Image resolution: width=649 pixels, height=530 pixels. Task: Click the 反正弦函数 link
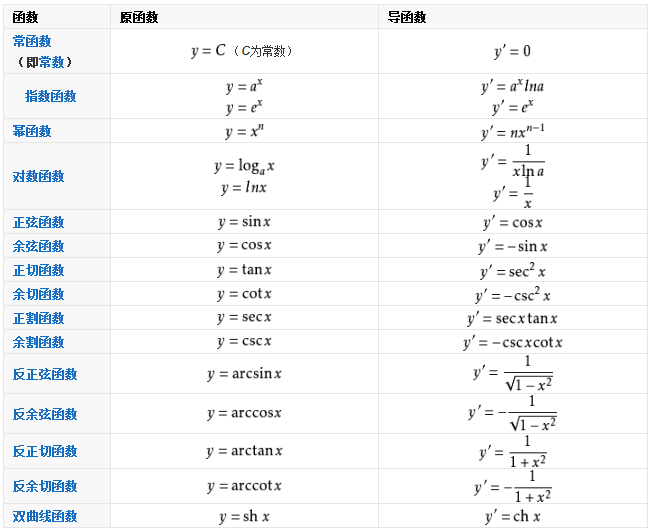[x=45, y=374]
